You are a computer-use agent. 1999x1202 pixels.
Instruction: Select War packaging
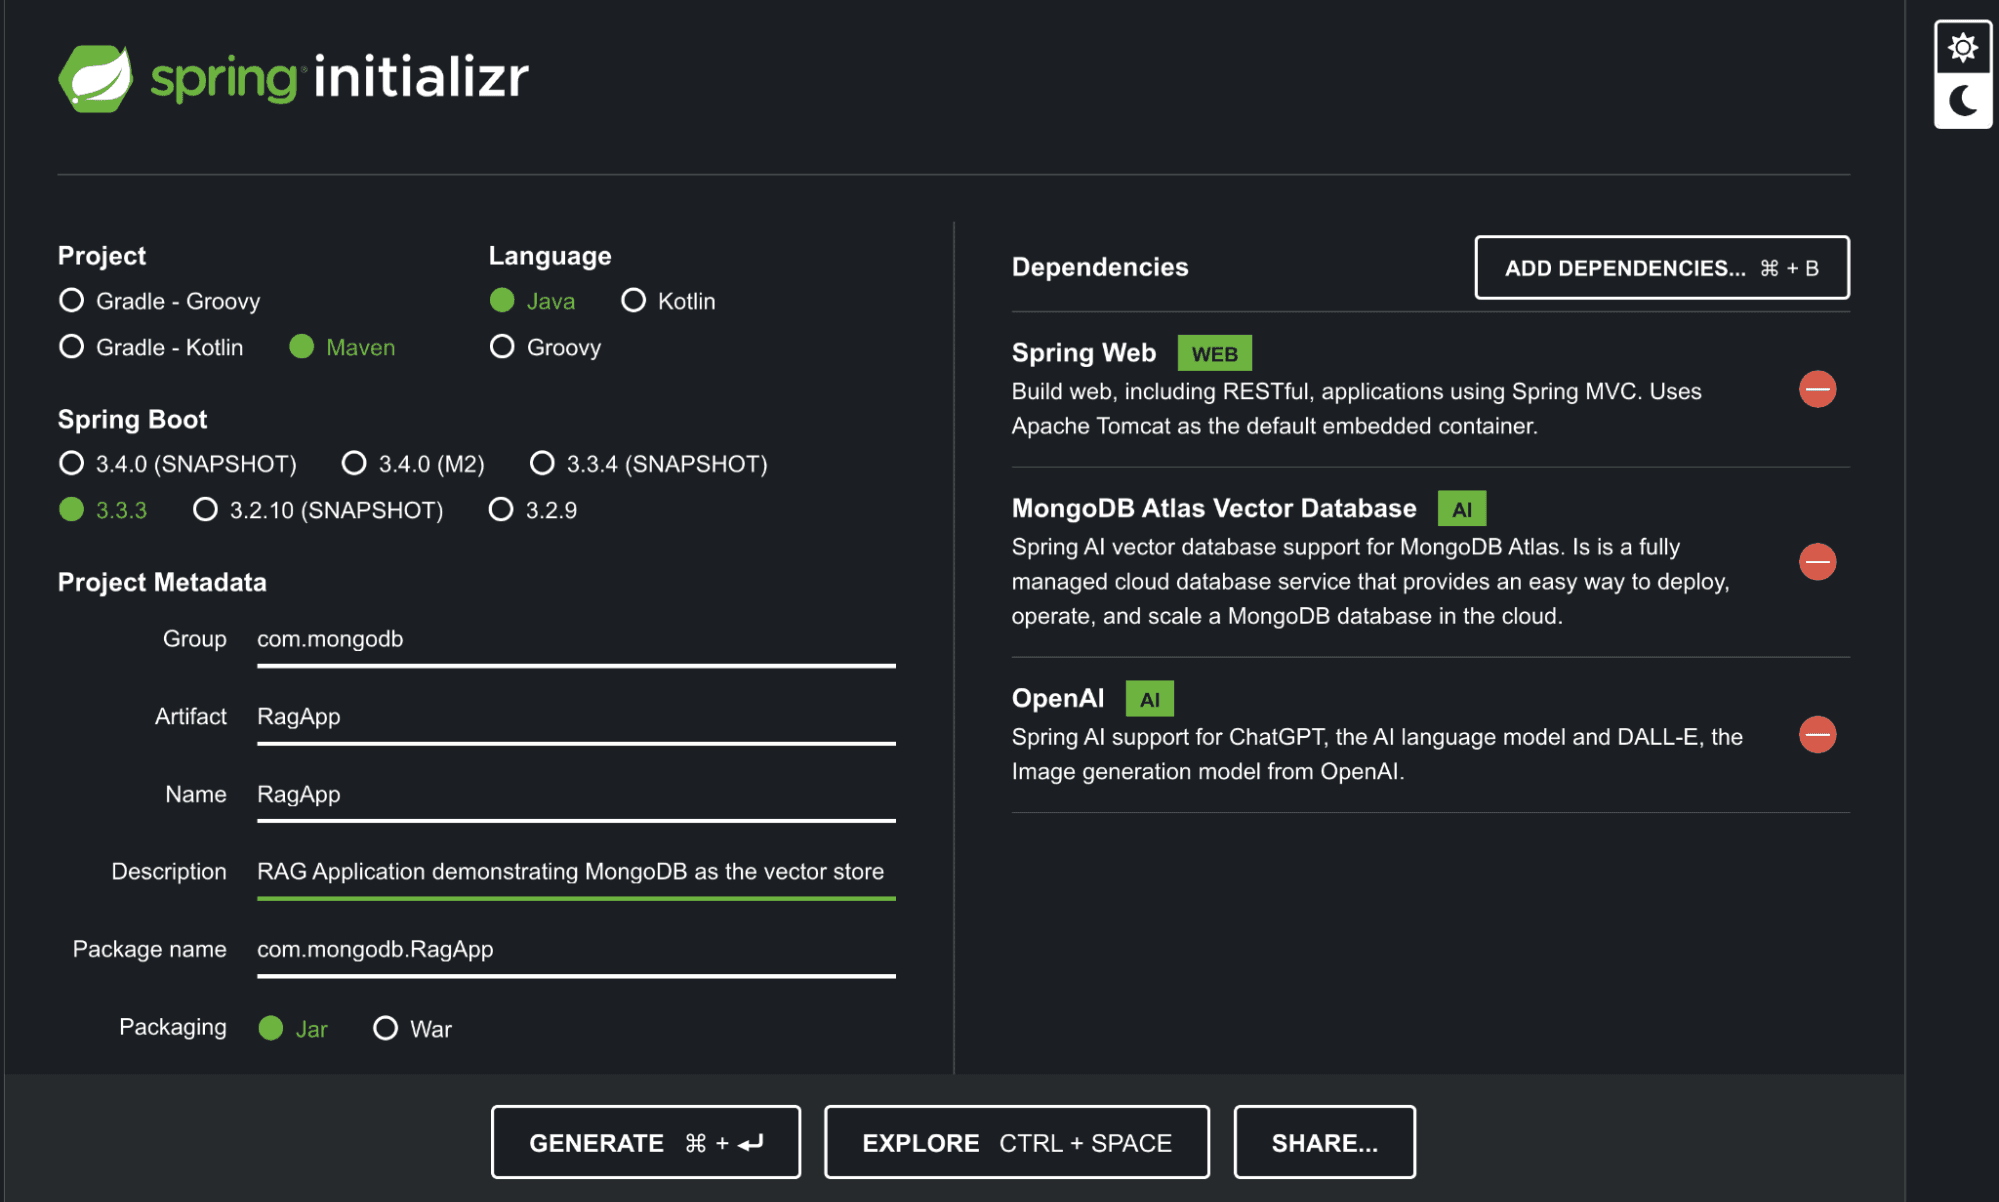point(385,1028)
